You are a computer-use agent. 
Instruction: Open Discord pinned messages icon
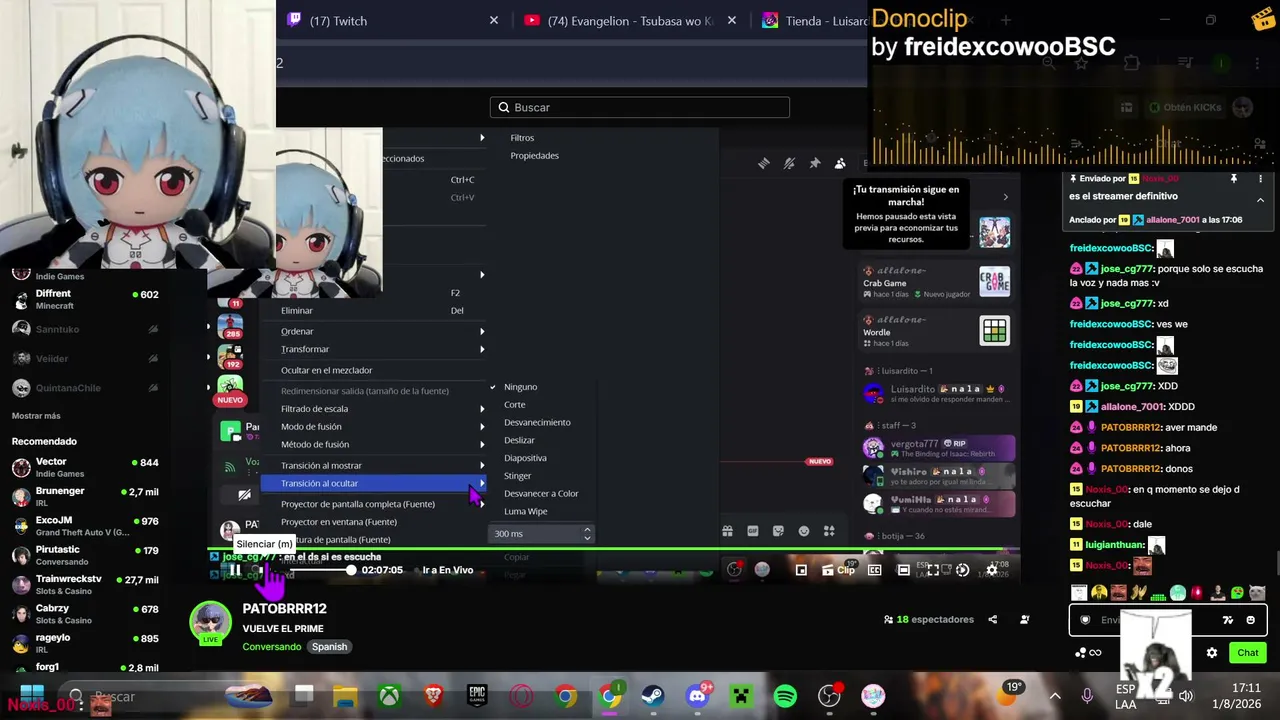815,164
